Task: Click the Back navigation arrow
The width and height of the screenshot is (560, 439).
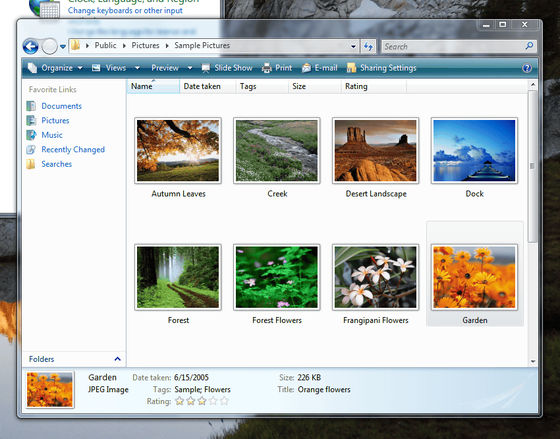Action: [30, 46]
